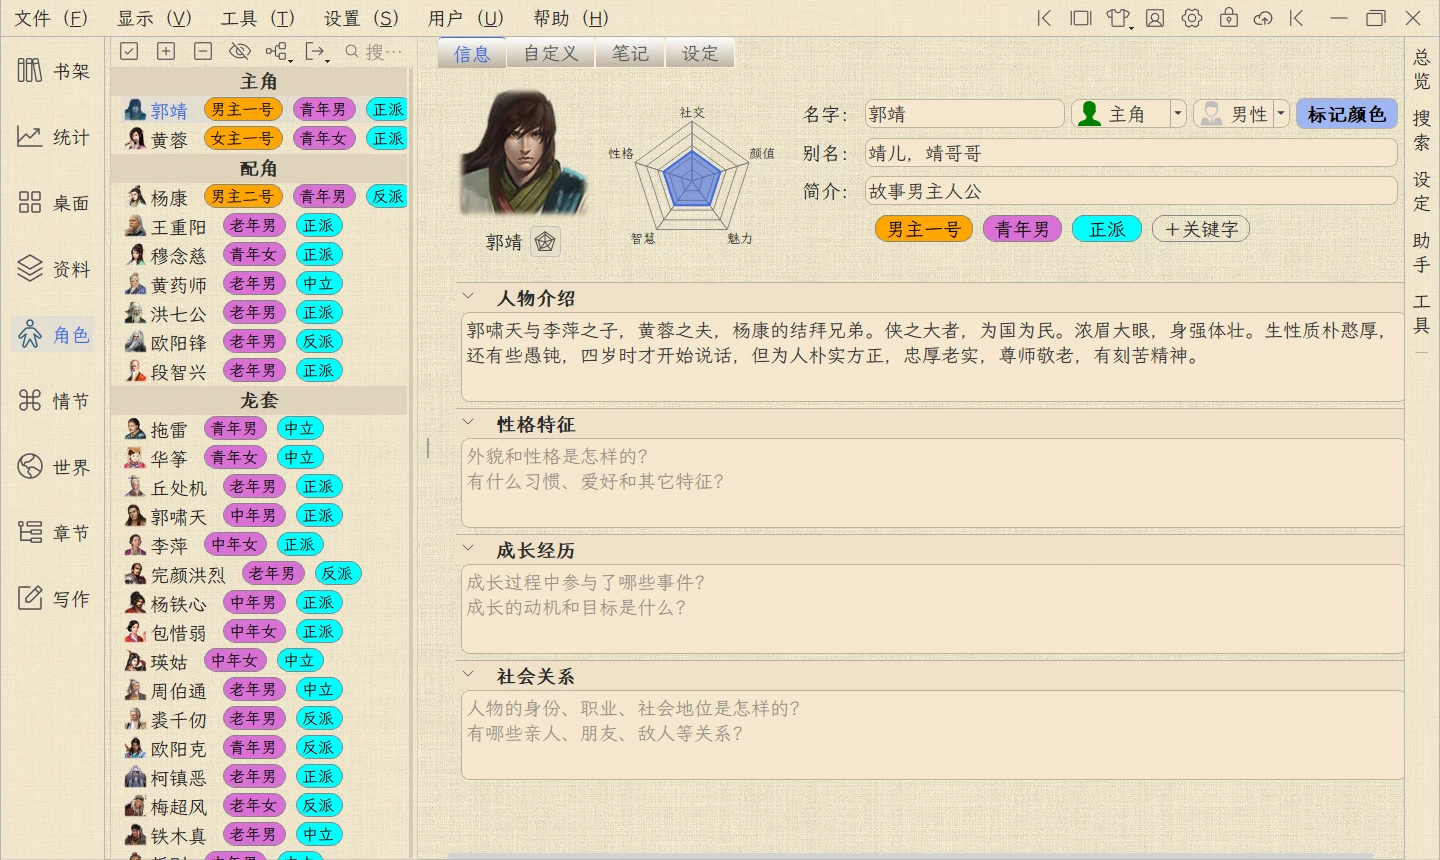Screen dimensions: 1440x860
Task: Toggle the hidden-eye visibility icon
Action: click(239, 51)
